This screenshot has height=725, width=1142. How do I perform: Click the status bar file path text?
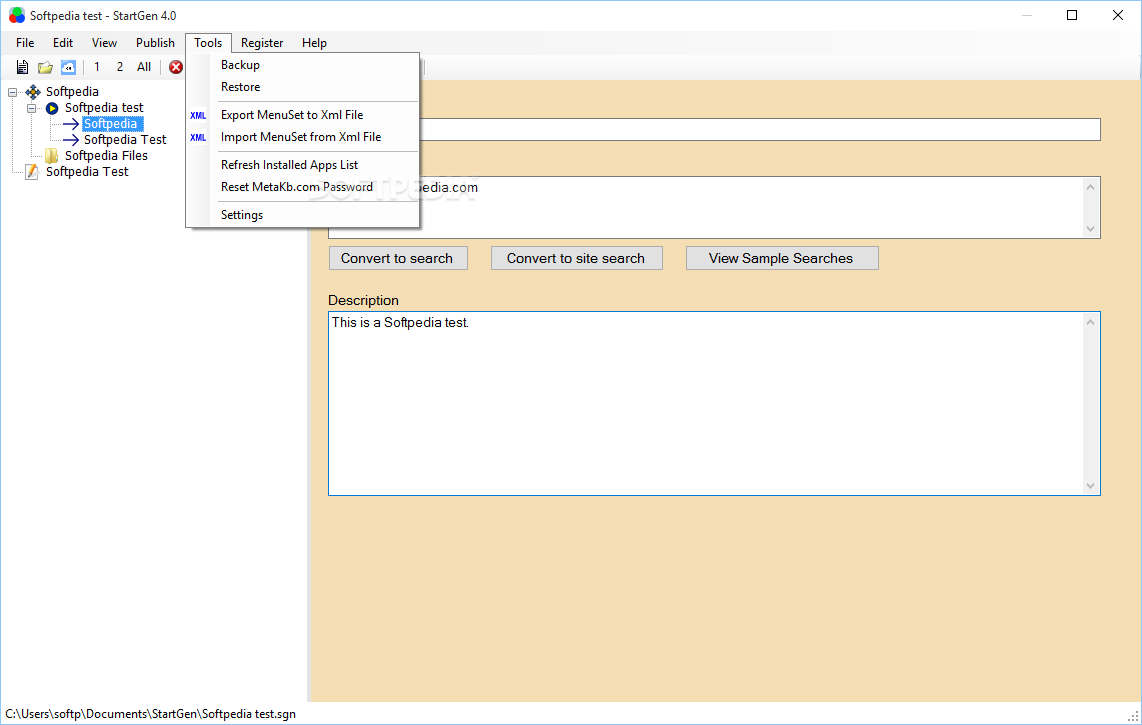tap(151, 714)
